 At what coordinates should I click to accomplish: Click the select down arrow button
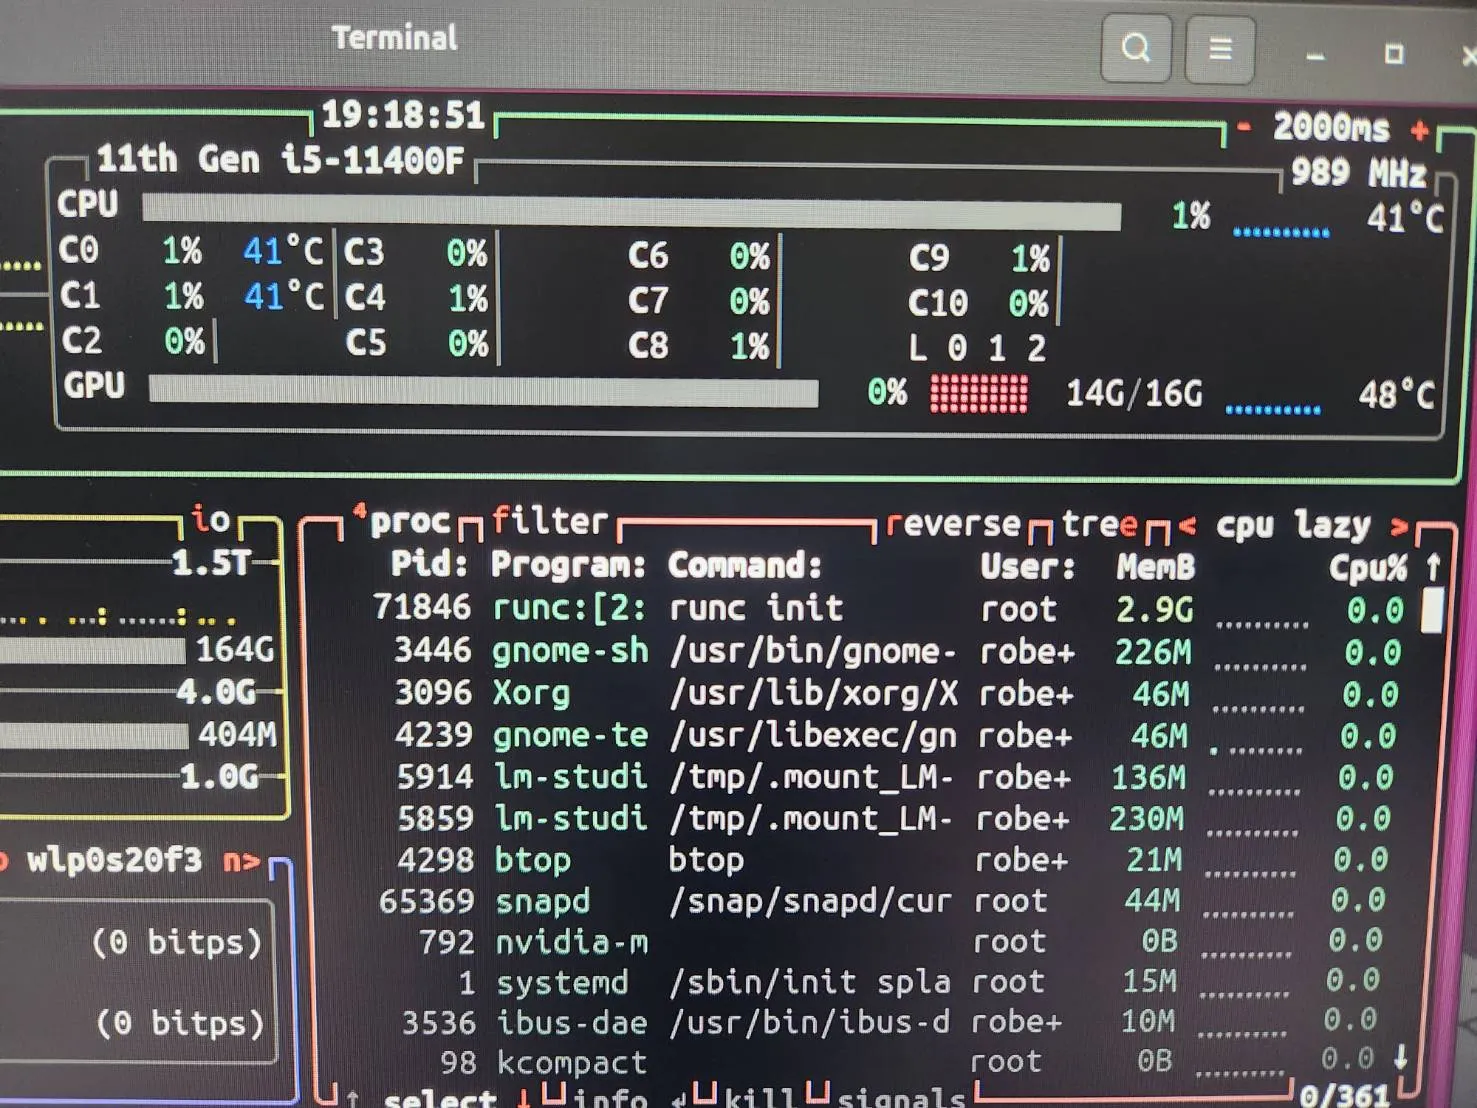click(x=524, y=1099)
